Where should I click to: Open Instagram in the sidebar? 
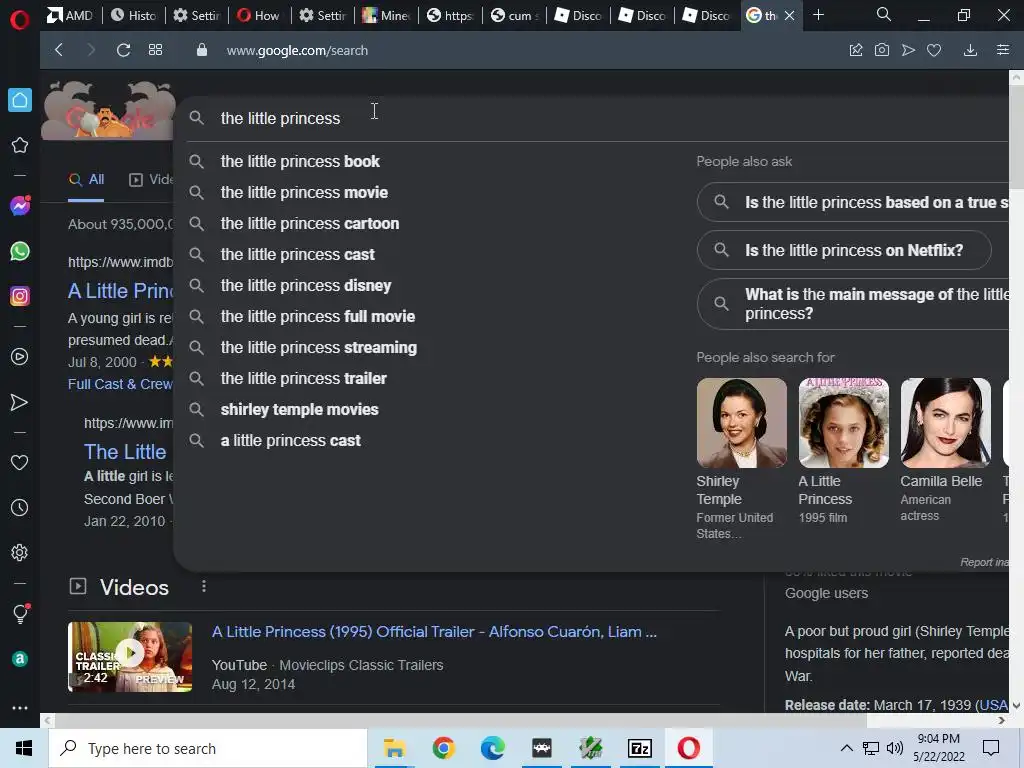pos(20,296)
